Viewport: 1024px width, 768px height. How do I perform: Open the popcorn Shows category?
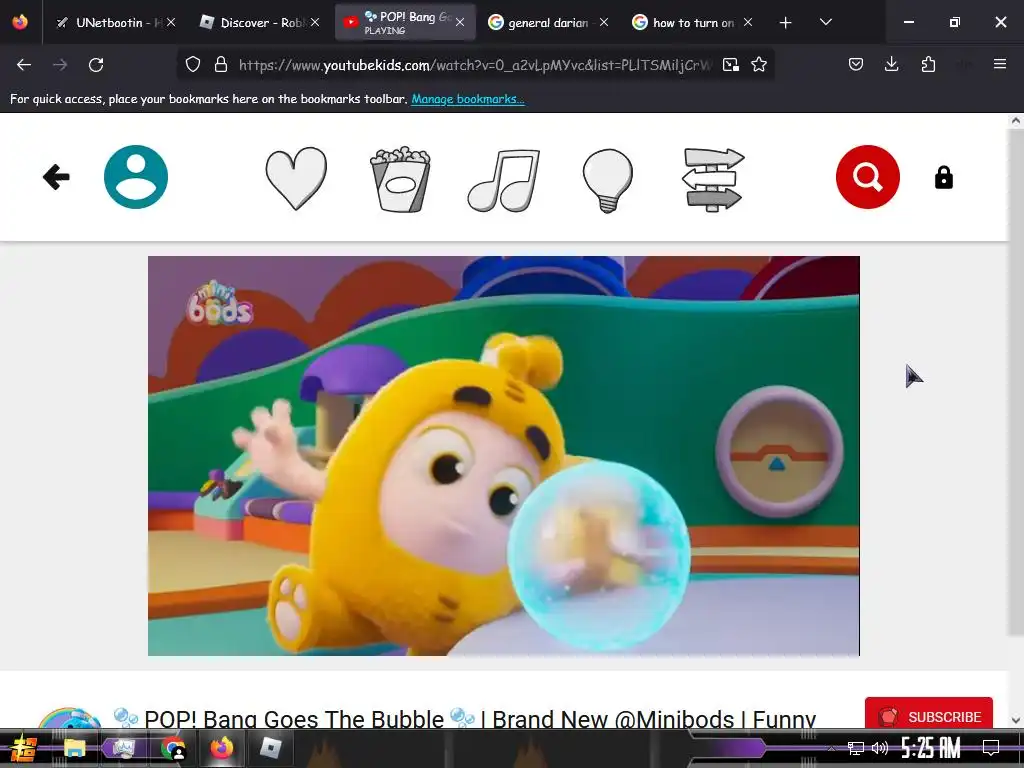pyautogui.click(x=400, y=179)
